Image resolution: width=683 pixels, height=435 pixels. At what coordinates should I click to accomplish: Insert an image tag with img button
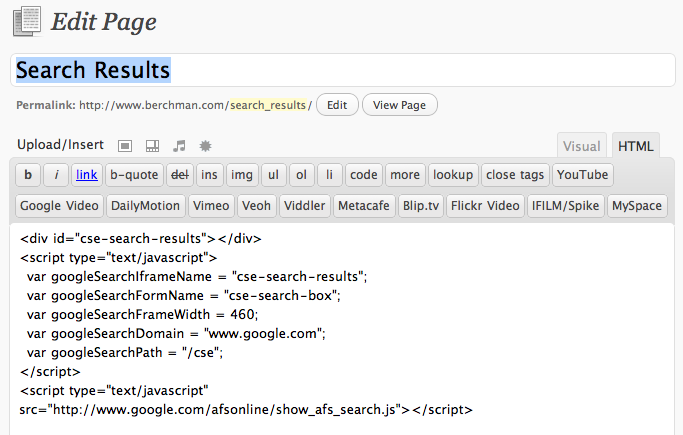pos(242,175)
